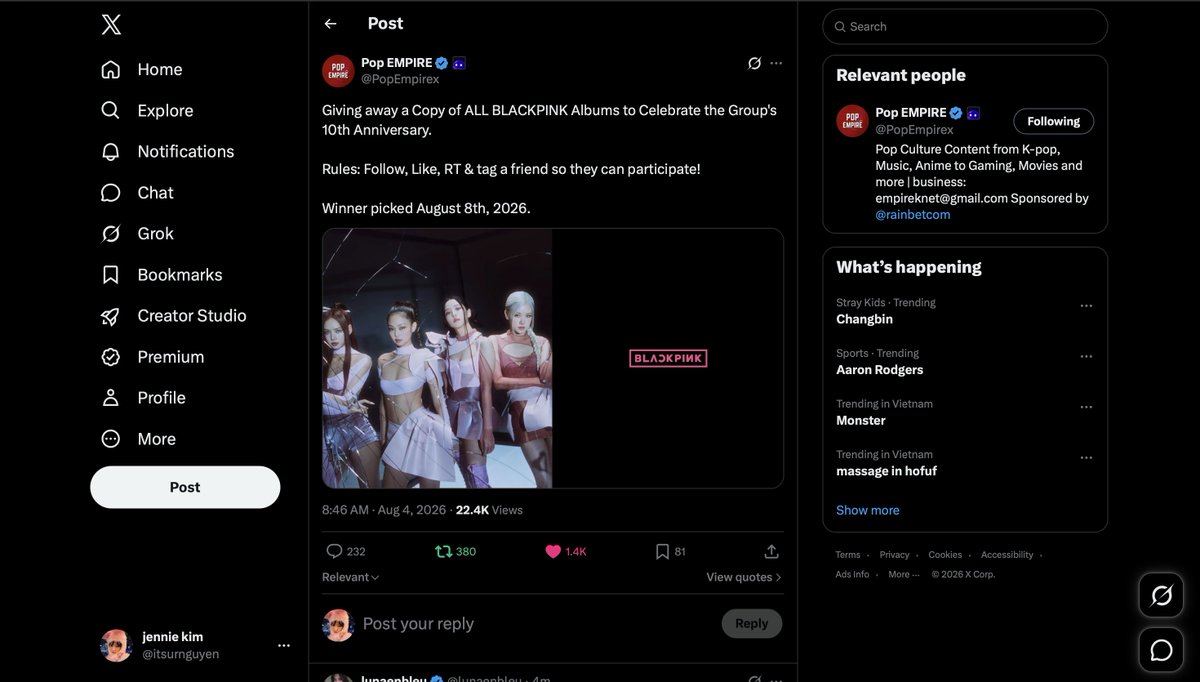Open the floating chat button
Image resolution: width=1200 pixels, height=682 pixels.
(x=1161, y=650)
